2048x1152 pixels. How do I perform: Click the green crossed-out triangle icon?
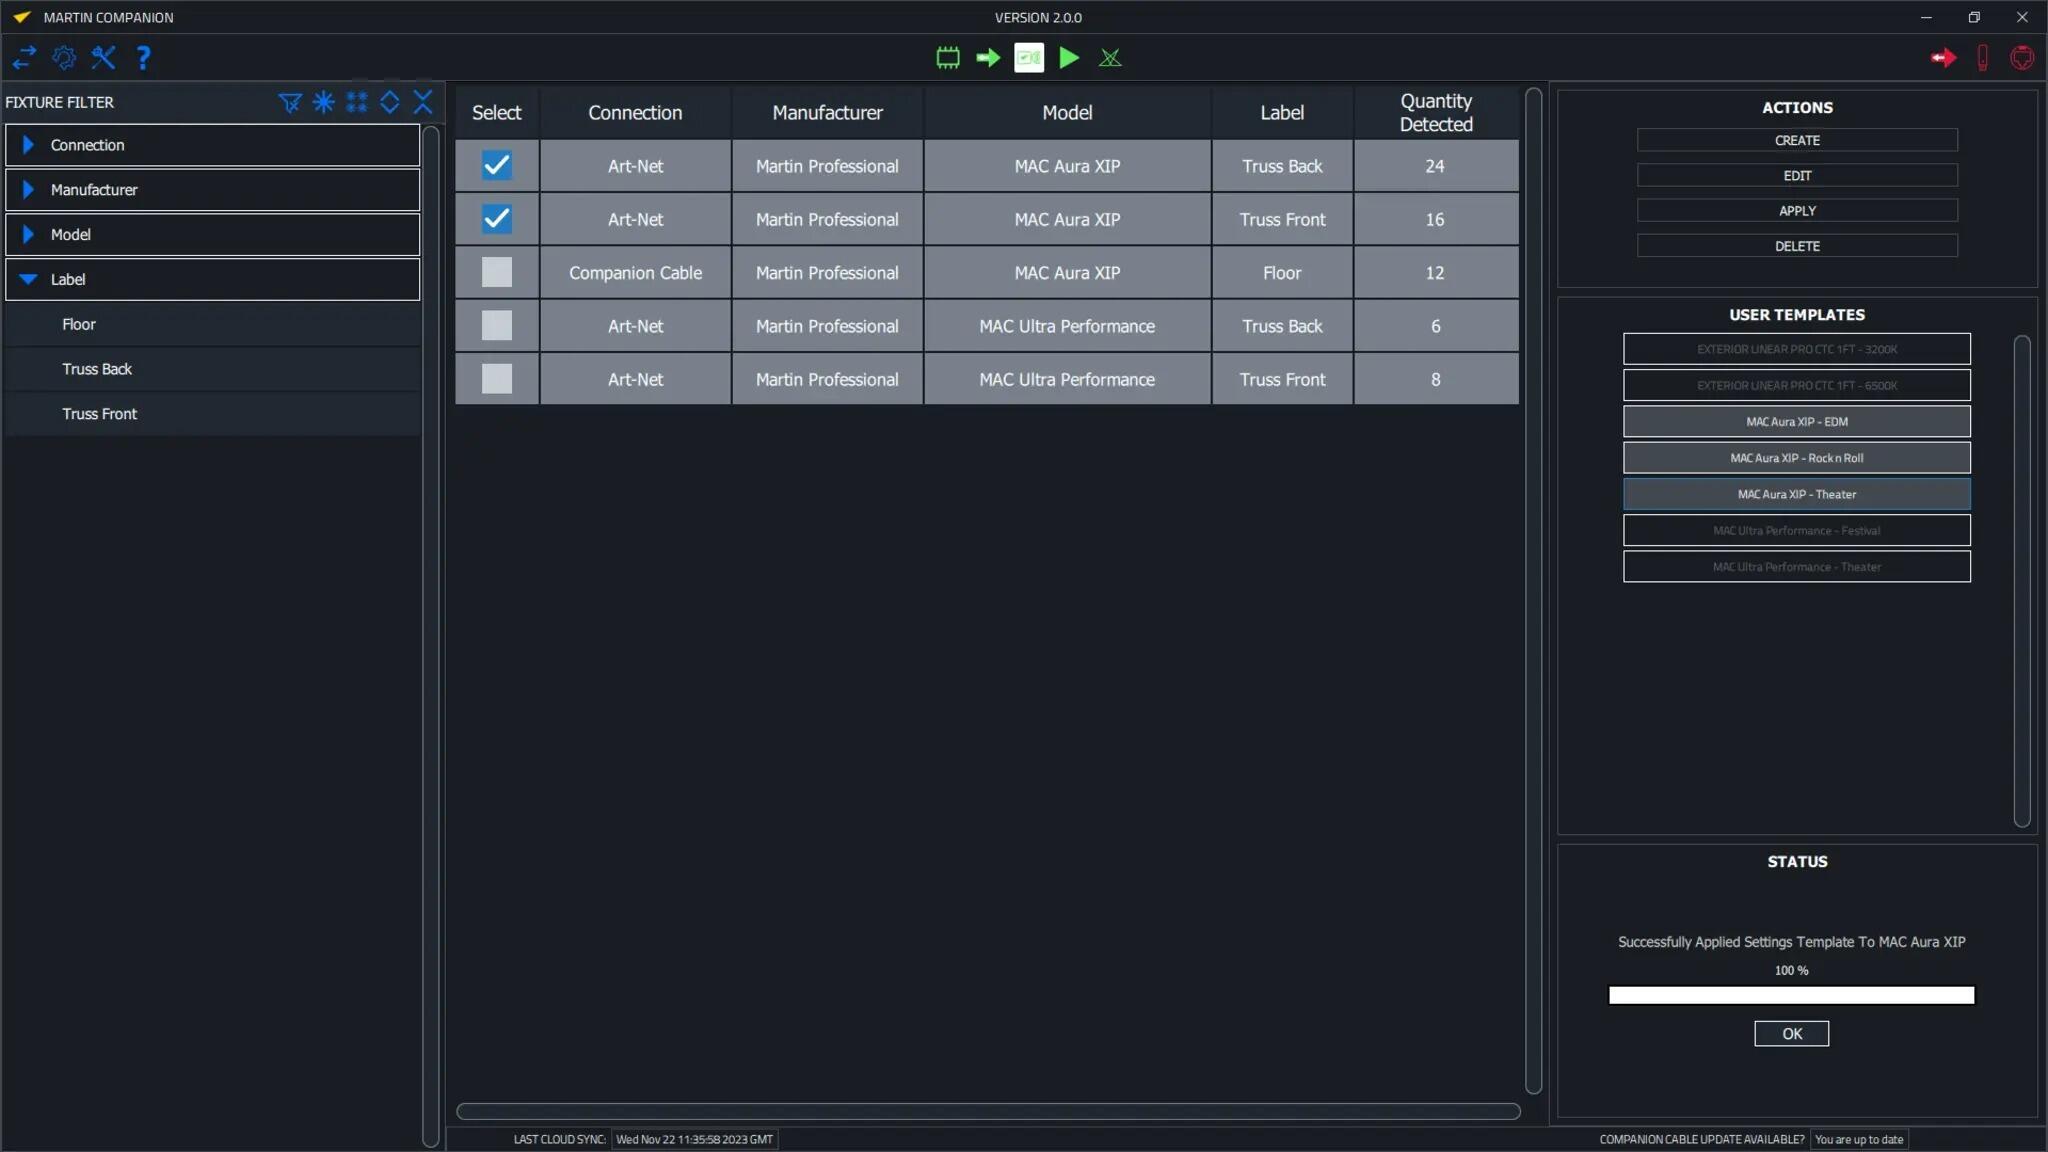coord(1110,58)
